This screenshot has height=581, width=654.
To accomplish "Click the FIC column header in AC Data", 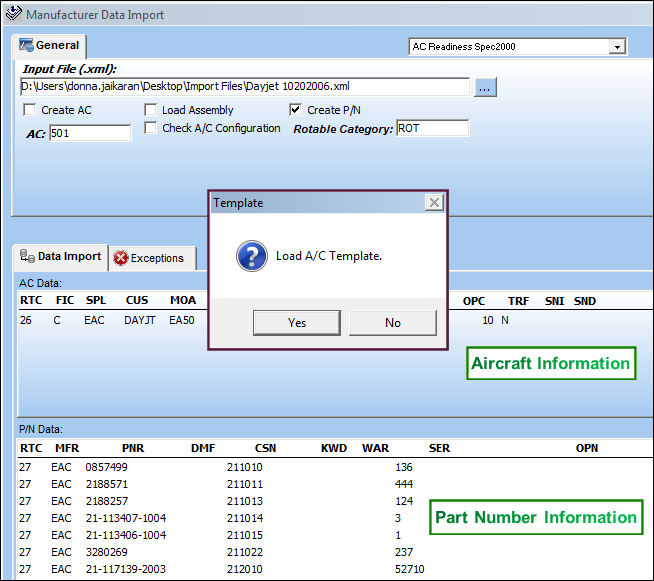I will (65, 300).
